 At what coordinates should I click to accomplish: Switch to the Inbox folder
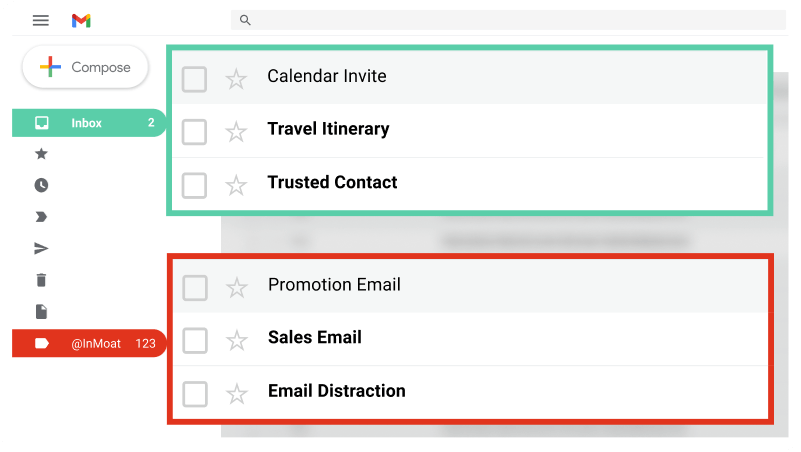[89, 123]
